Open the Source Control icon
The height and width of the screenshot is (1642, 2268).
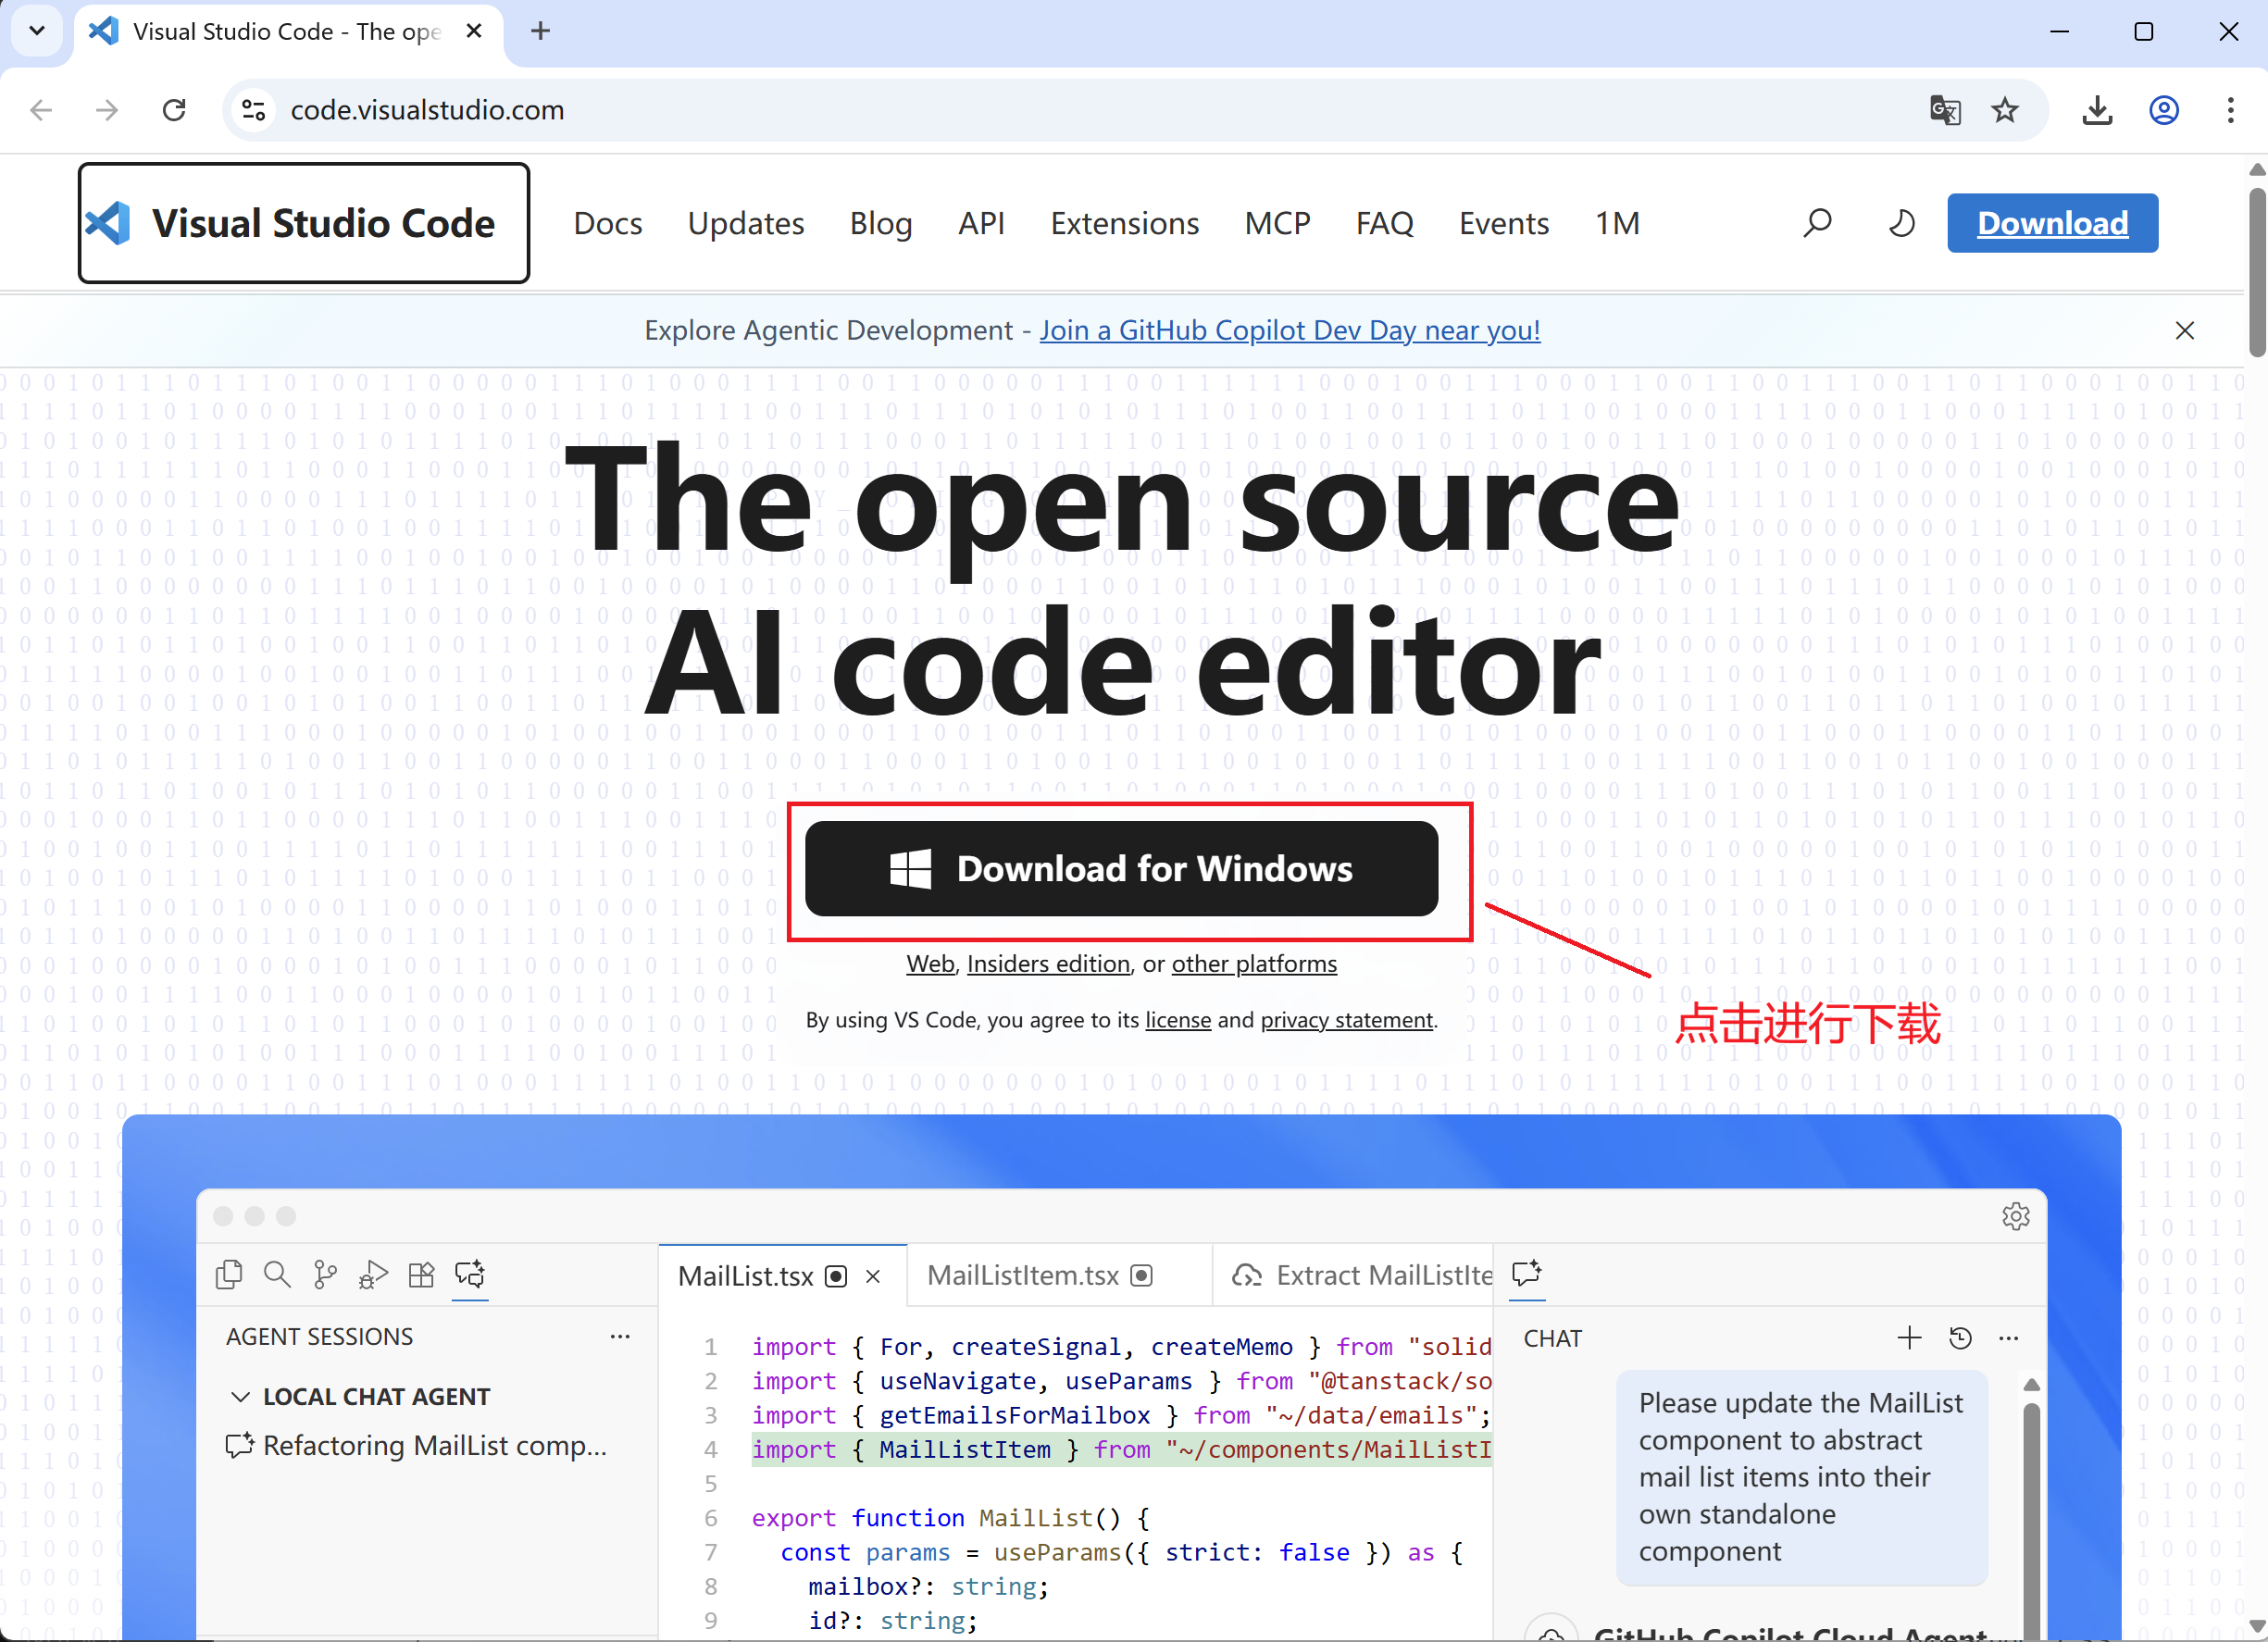[x=324, y=1275]
